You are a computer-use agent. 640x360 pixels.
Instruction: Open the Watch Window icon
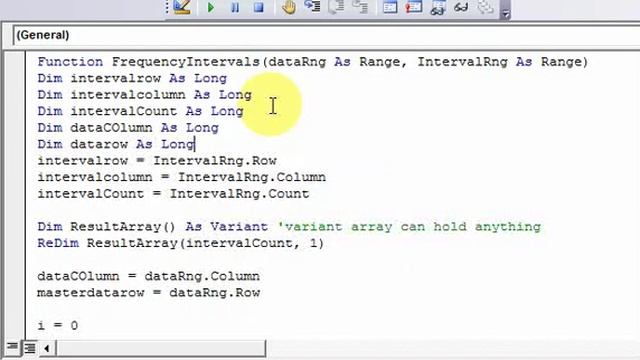coord(437,8)
